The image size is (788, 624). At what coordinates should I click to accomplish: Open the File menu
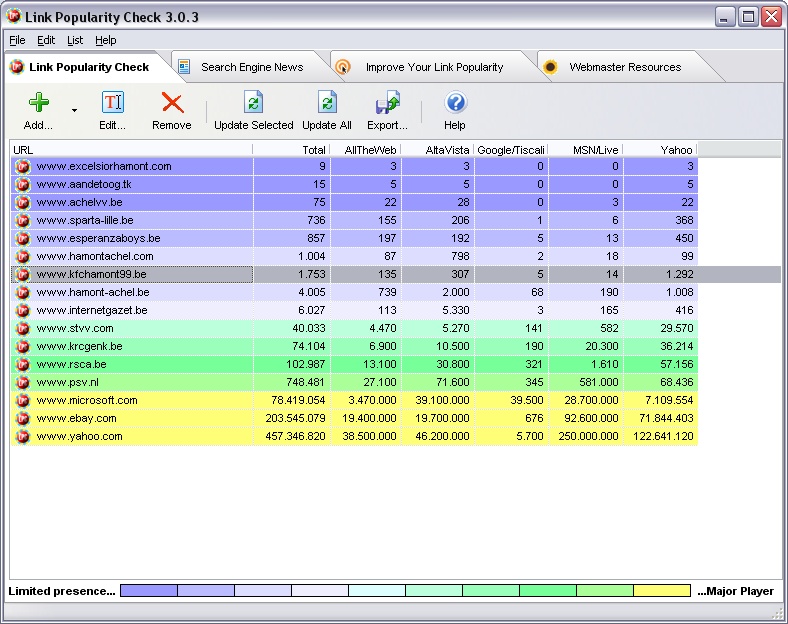[x=17, y=40]
